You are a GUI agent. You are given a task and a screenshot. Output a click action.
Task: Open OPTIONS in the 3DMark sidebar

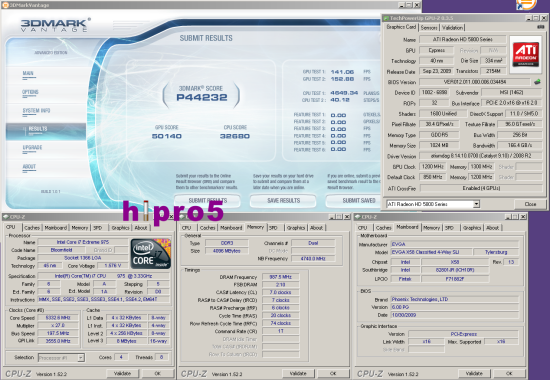click(30, 92)
